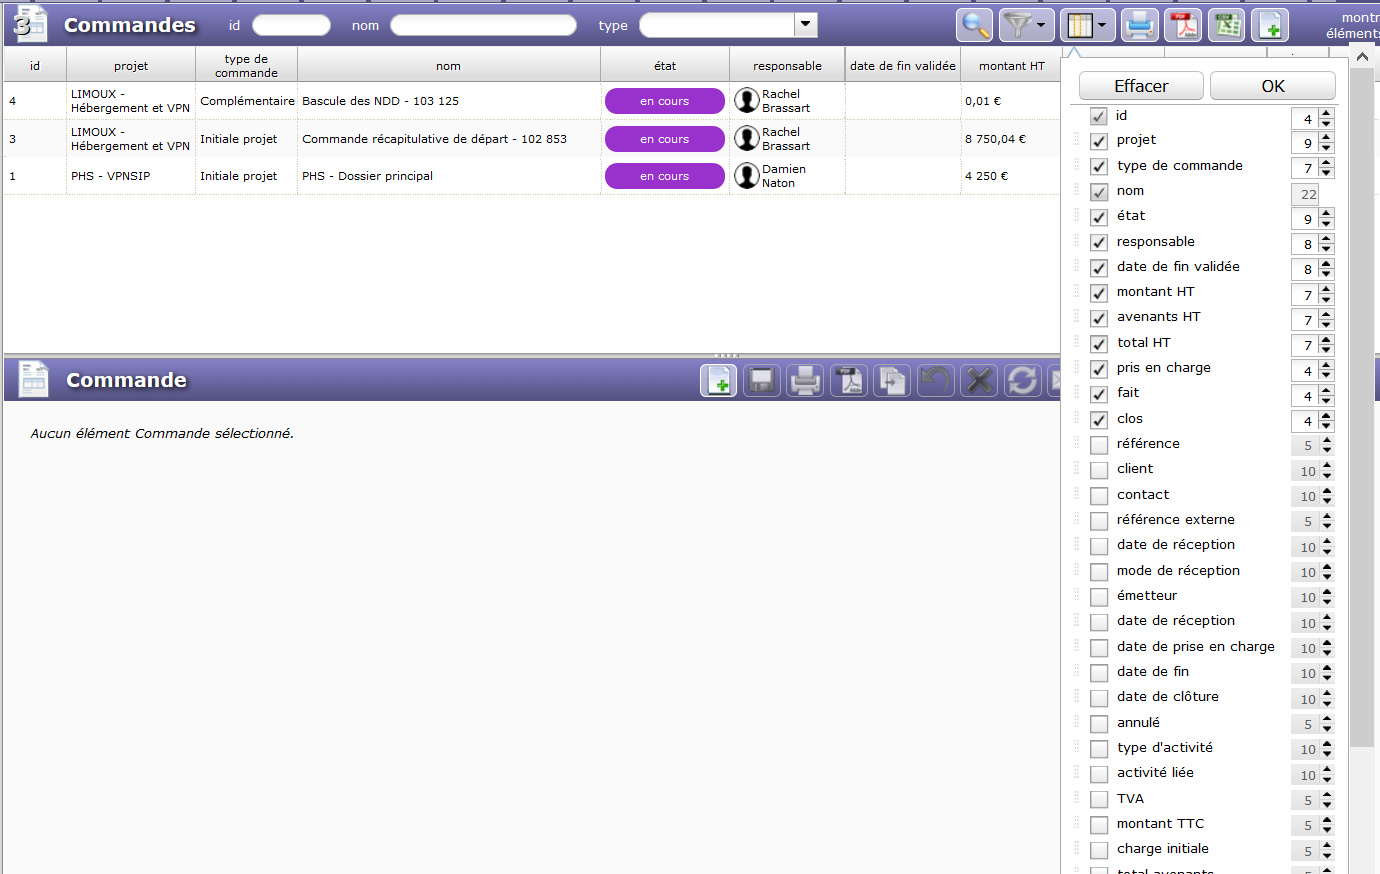Click the 'responsable' column header
Viewport: 1380px width, 874px height.
(787, 66)
